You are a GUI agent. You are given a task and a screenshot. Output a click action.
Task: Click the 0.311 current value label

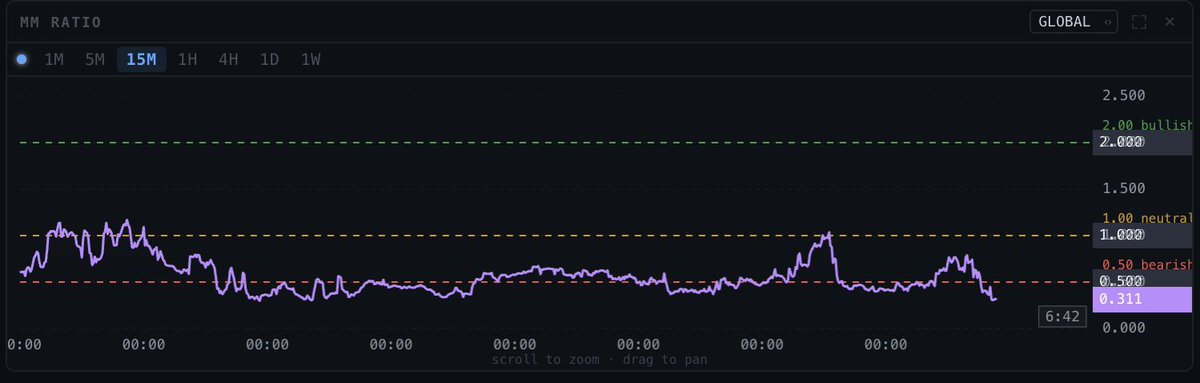(x=1142, y=299)
